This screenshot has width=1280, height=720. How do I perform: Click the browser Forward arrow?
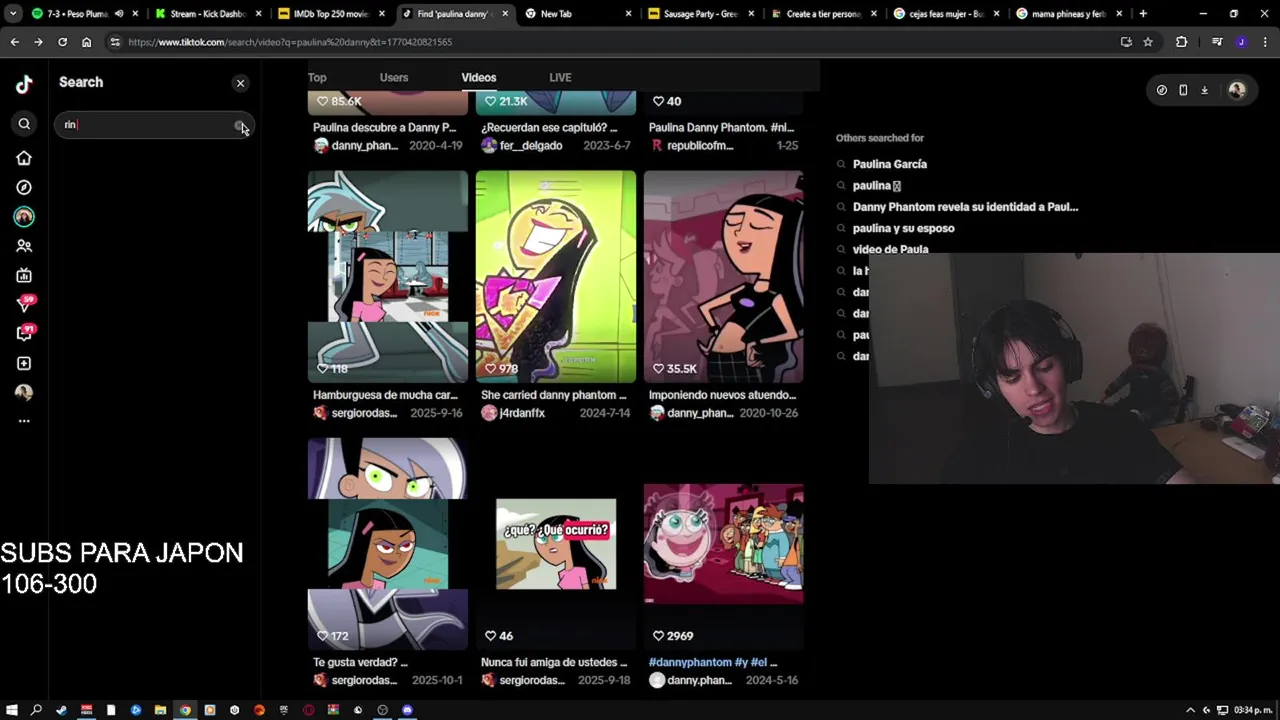pos(38,42)
